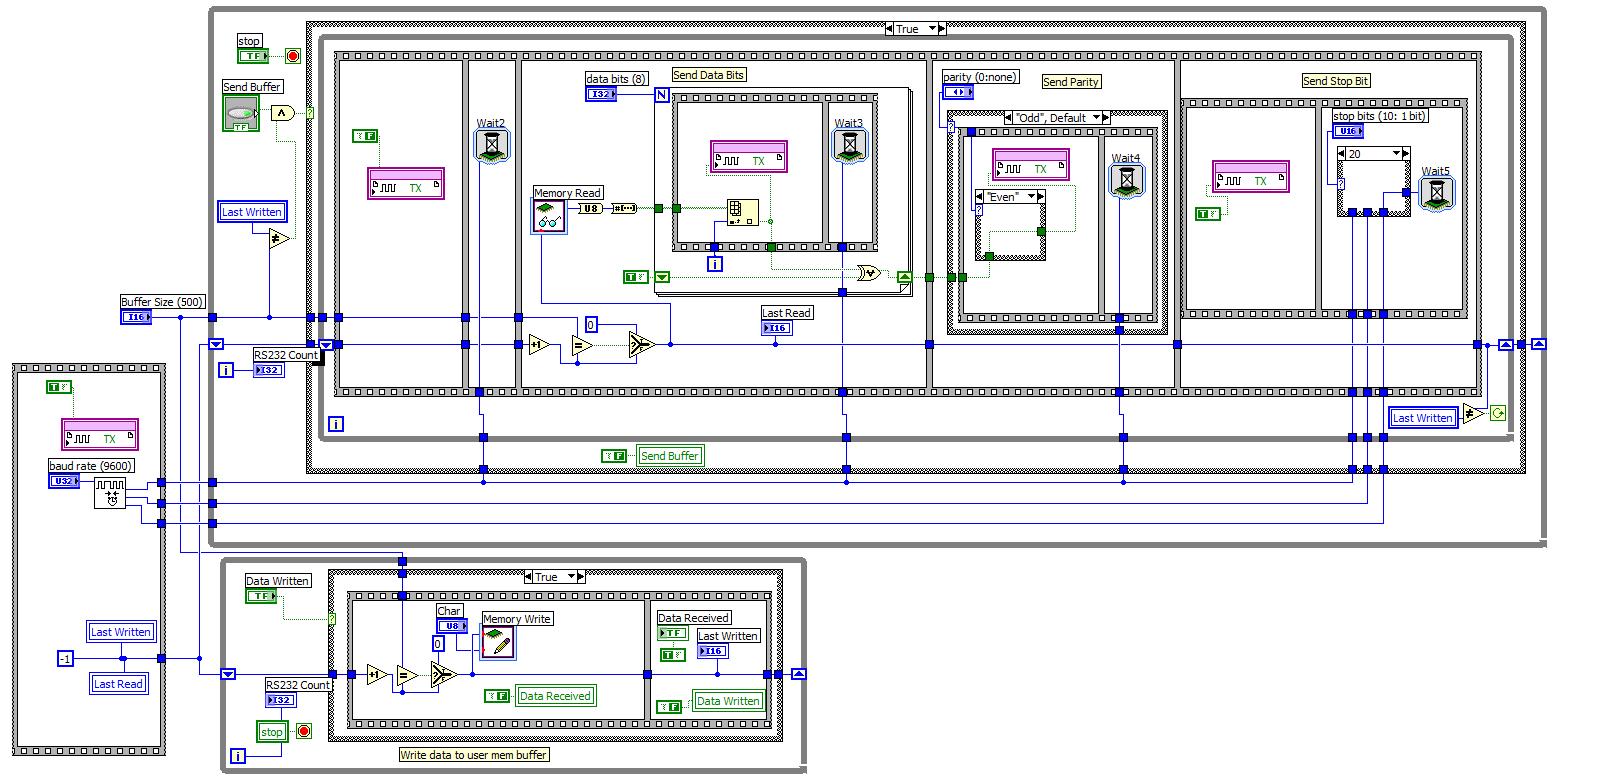Select the Wait4 timer icon
Image resolution: width=1599 pixels, height=779 pixels.
click(1127, 181)
